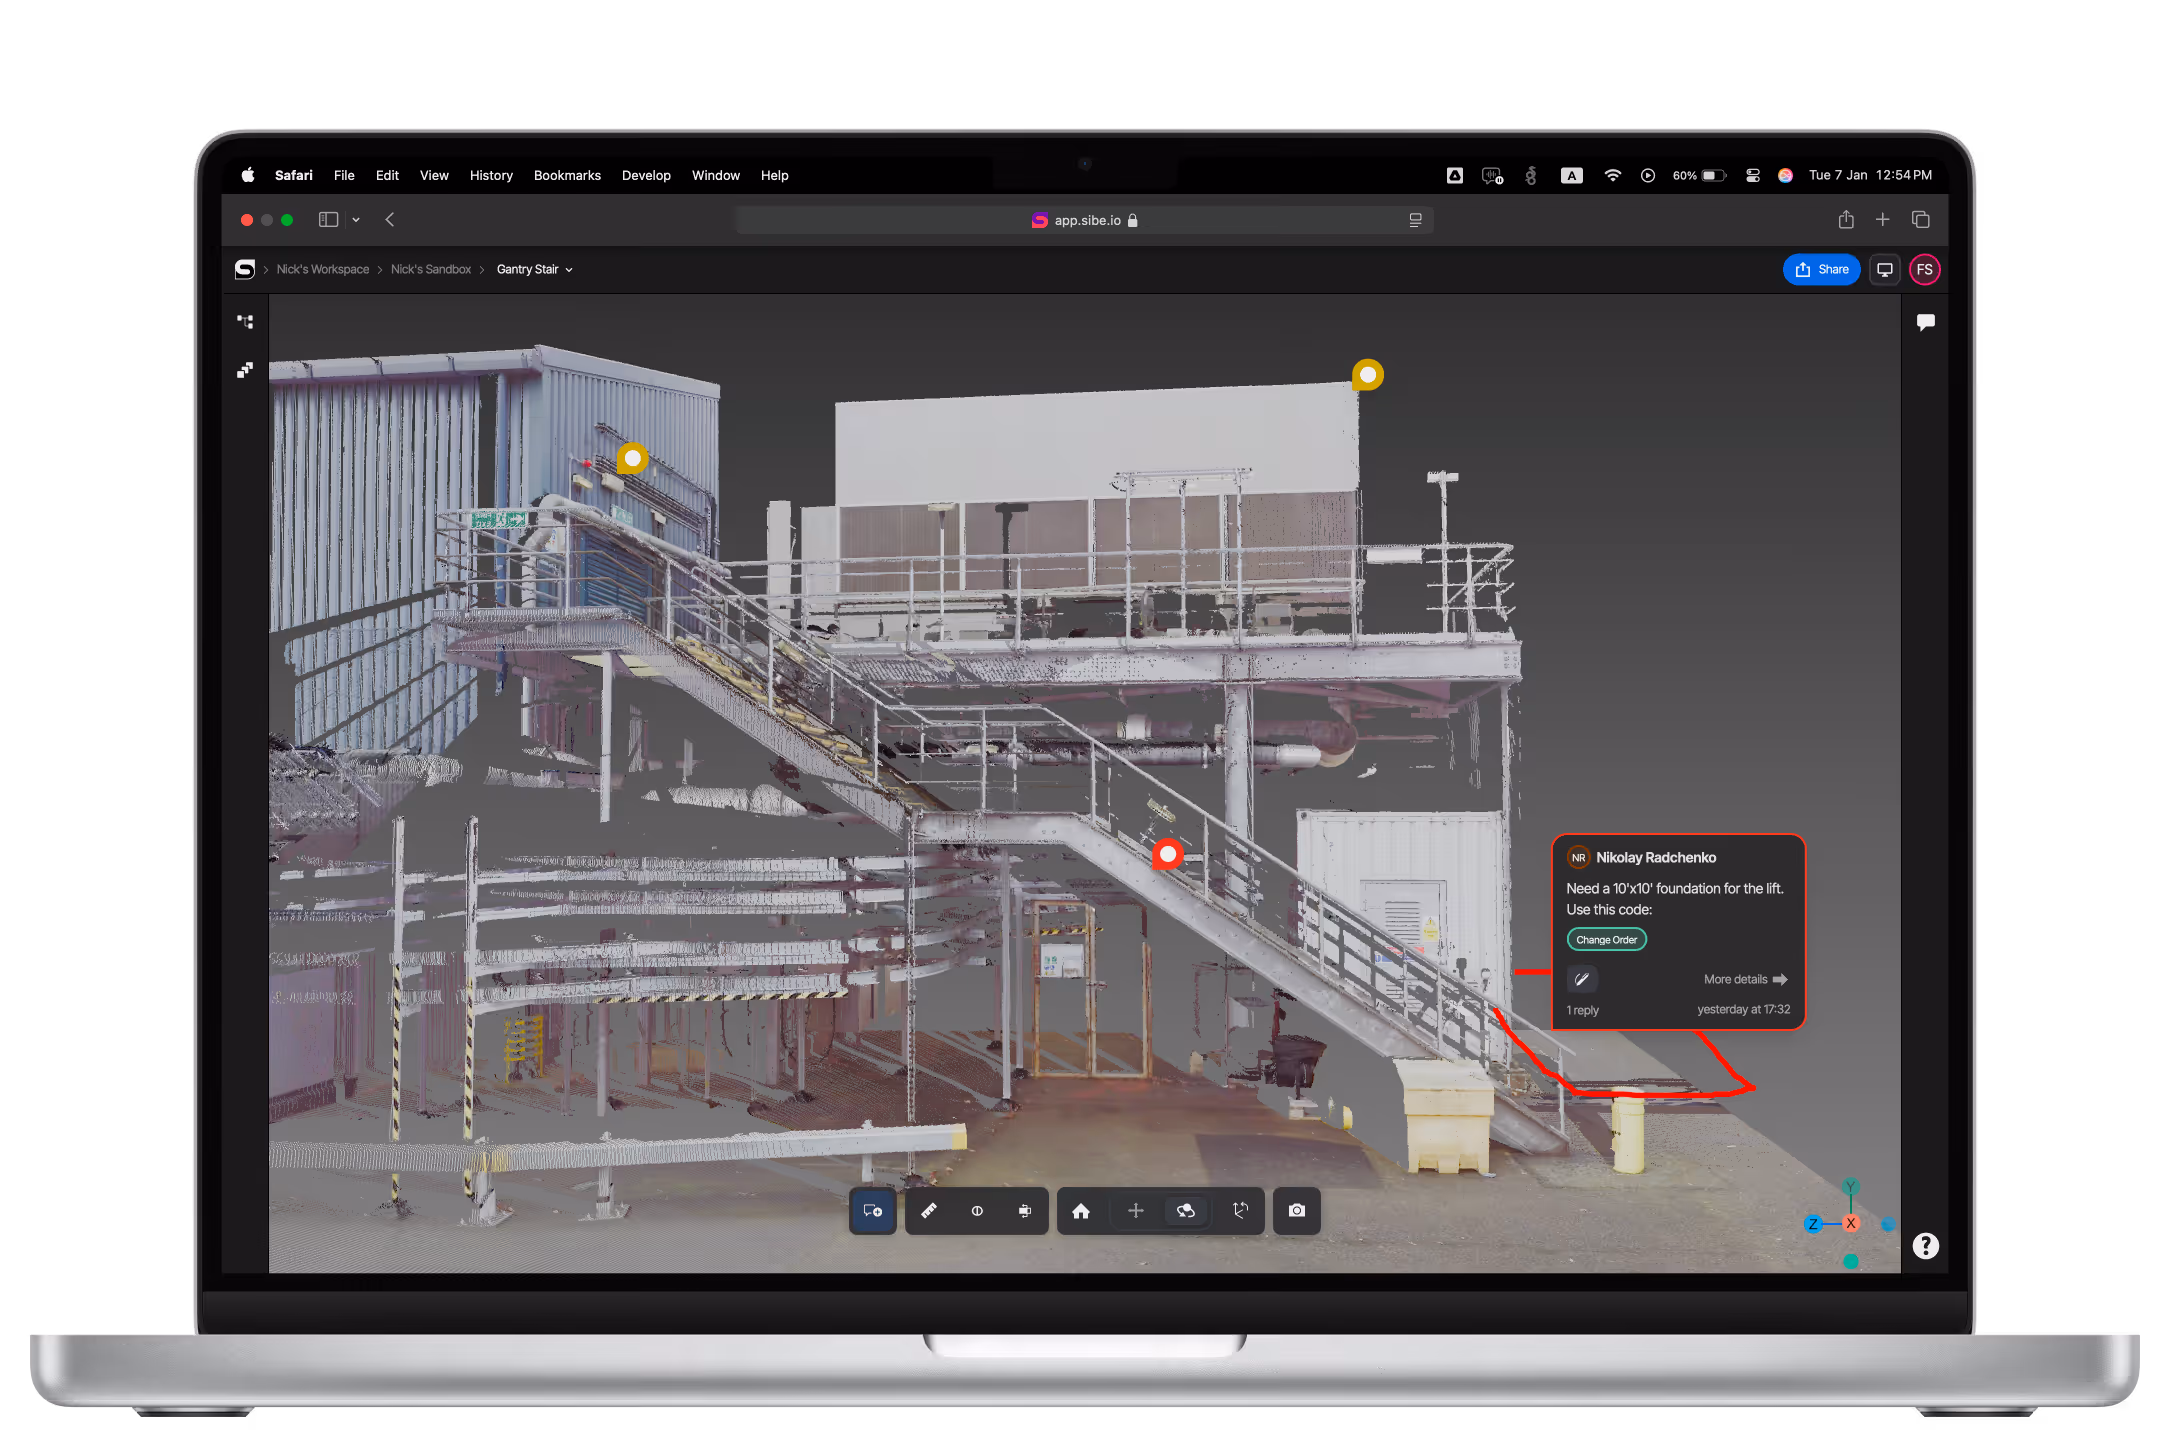Select the red comment pin on the stairs
This screenshot has height=1430, width=2170.
tap(1167, 854)
